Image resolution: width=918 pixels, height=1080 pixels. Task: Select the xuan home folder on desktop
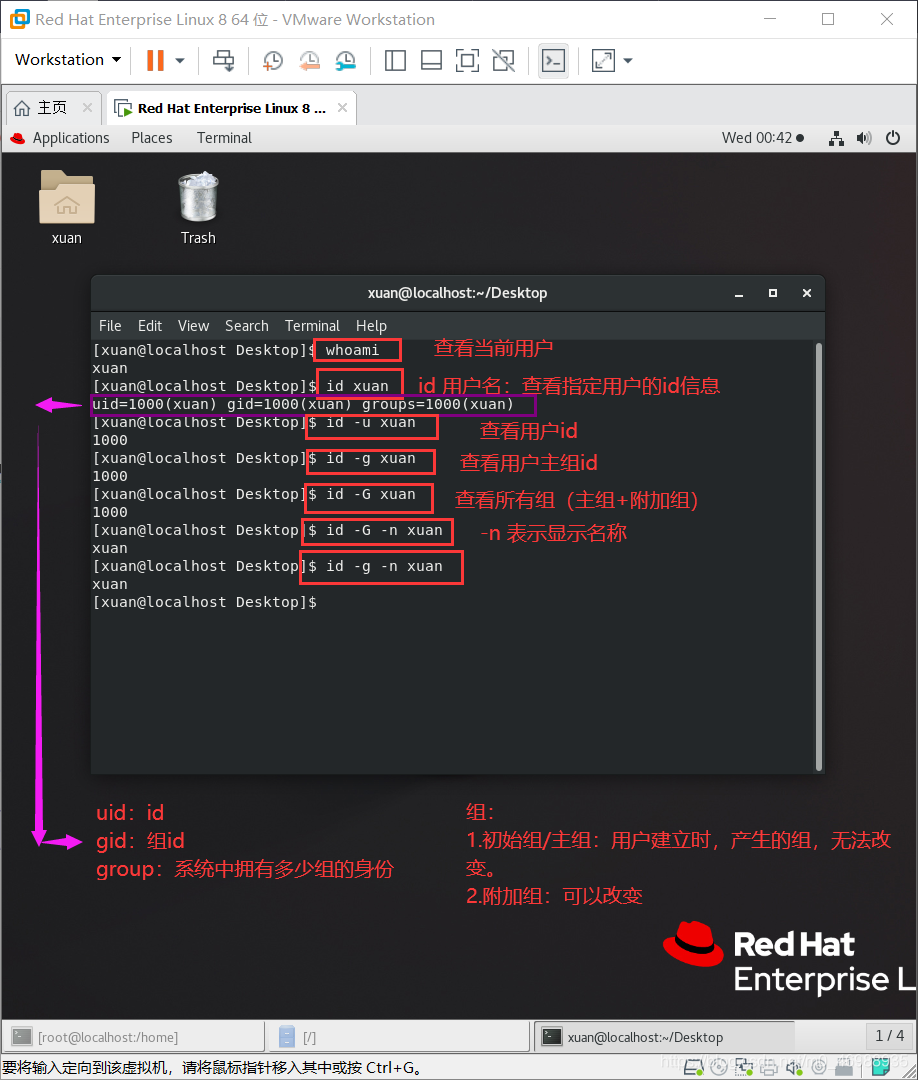click(67, 207)
